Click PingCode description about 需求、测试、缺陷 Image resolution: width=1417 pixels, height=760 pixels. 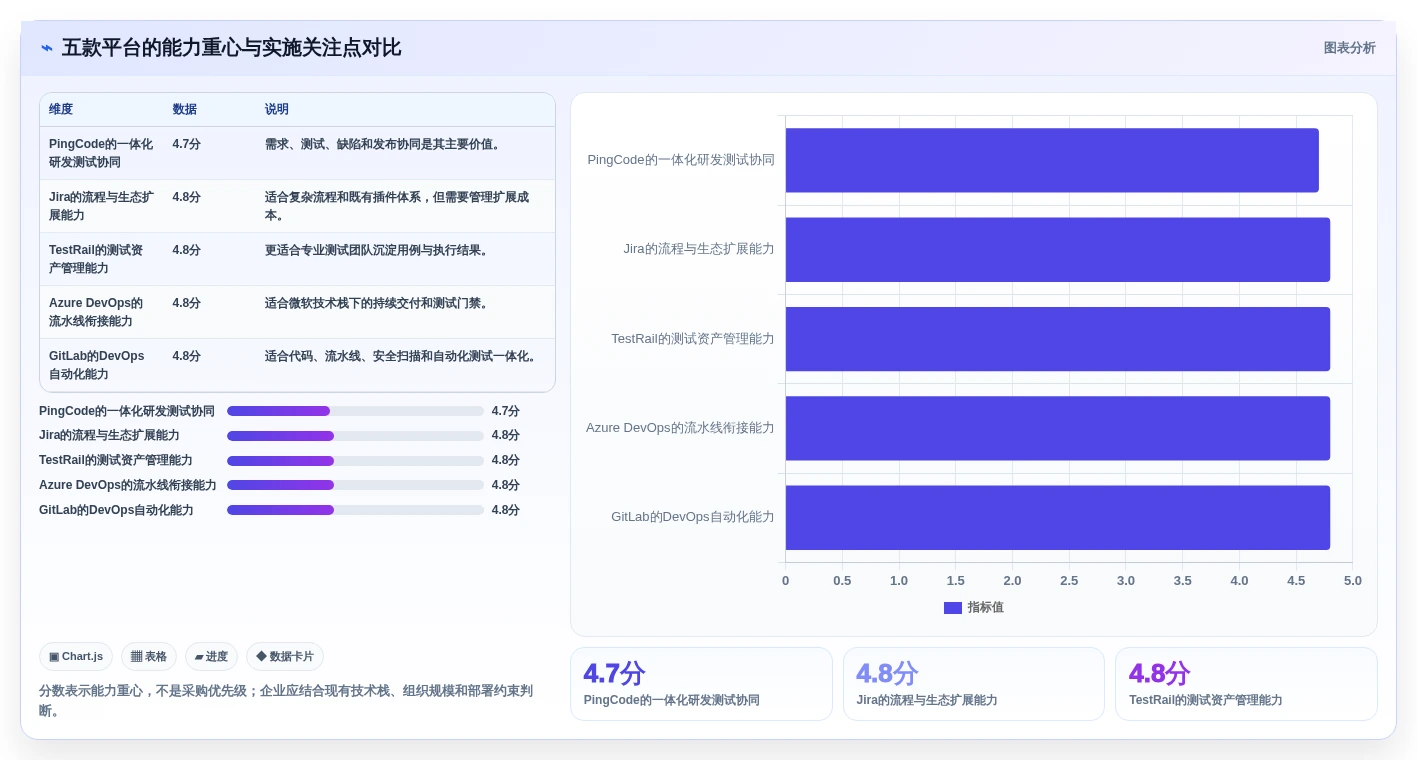(x=385, y=144)
